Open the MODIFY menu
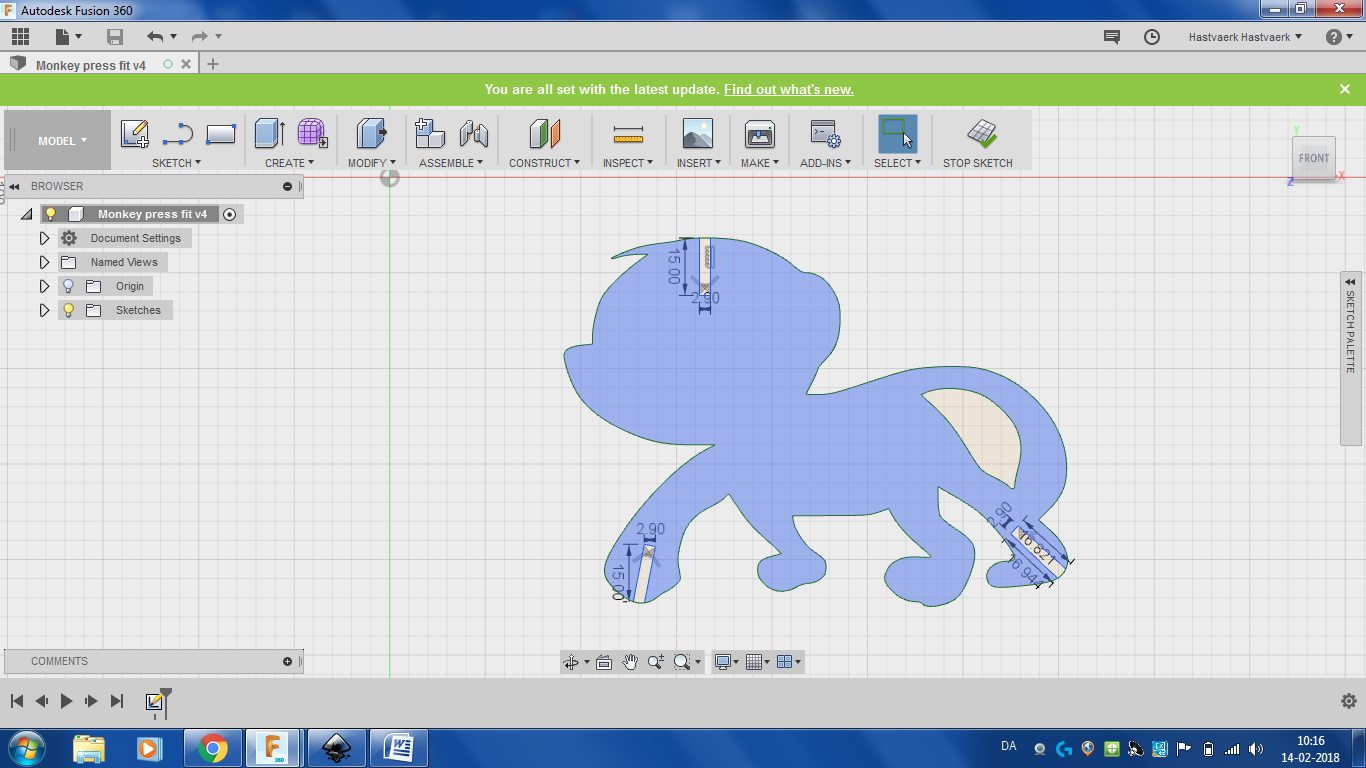The width and height of the screenshot is (1366, 768). click(x=371, y=163)
